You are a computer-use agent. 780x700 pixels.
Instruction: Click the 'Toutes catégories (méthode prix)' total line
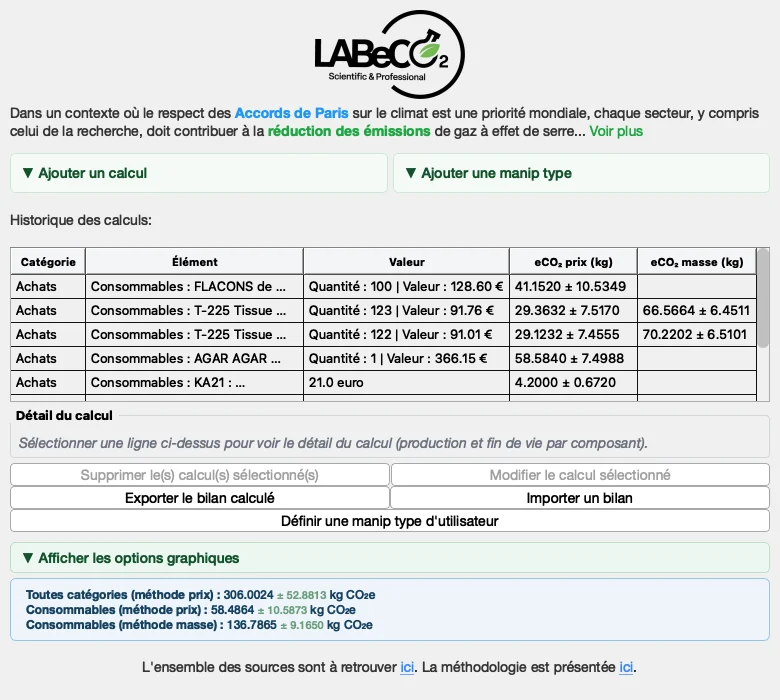click(x=200, y=595)
